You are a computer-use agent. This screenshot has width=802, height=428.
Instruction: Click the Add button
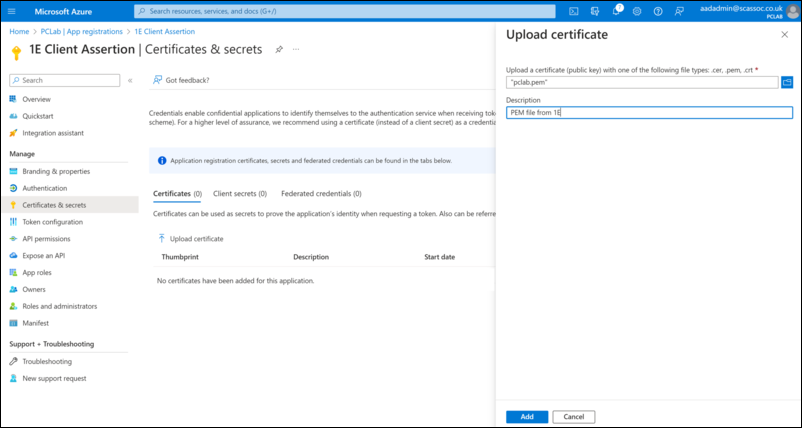pos(526,416)
